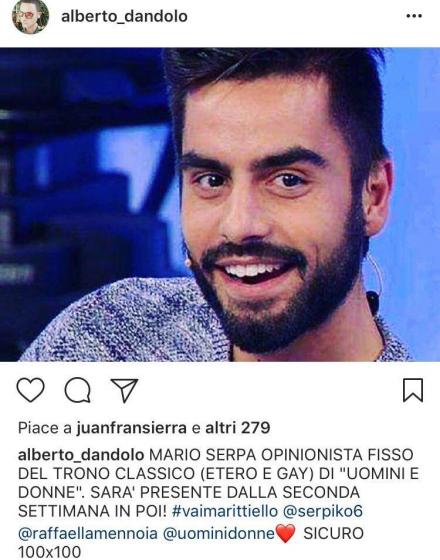The width and height of the screenshot is (440, 560).
Task: Tap the photo of the bearded man
Action: [x=220, y=205]
